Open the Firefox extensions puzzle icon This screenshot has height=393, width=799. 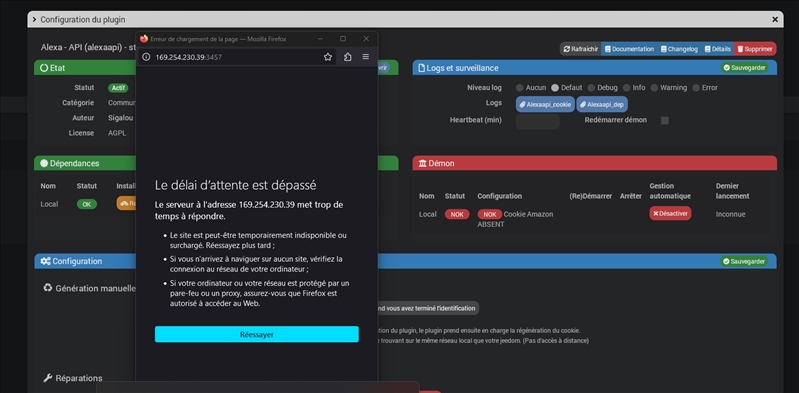pyautogui.click(x=348, y=57)
